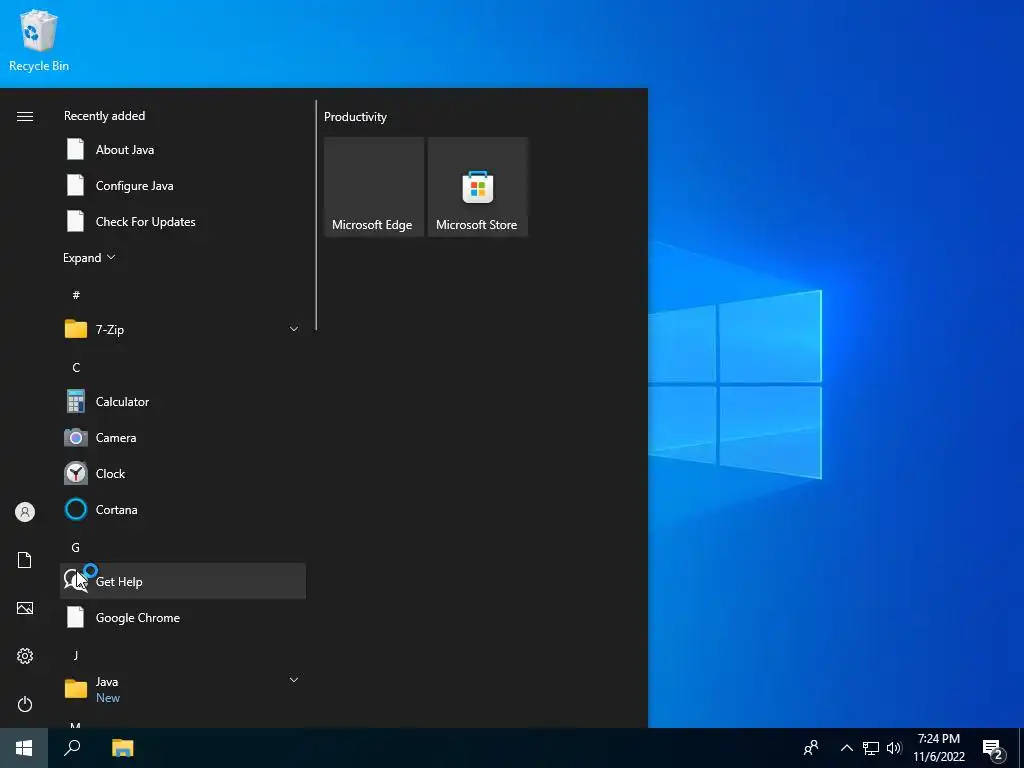Open File Explorer from the taskbar

click(x=122, y=748)
